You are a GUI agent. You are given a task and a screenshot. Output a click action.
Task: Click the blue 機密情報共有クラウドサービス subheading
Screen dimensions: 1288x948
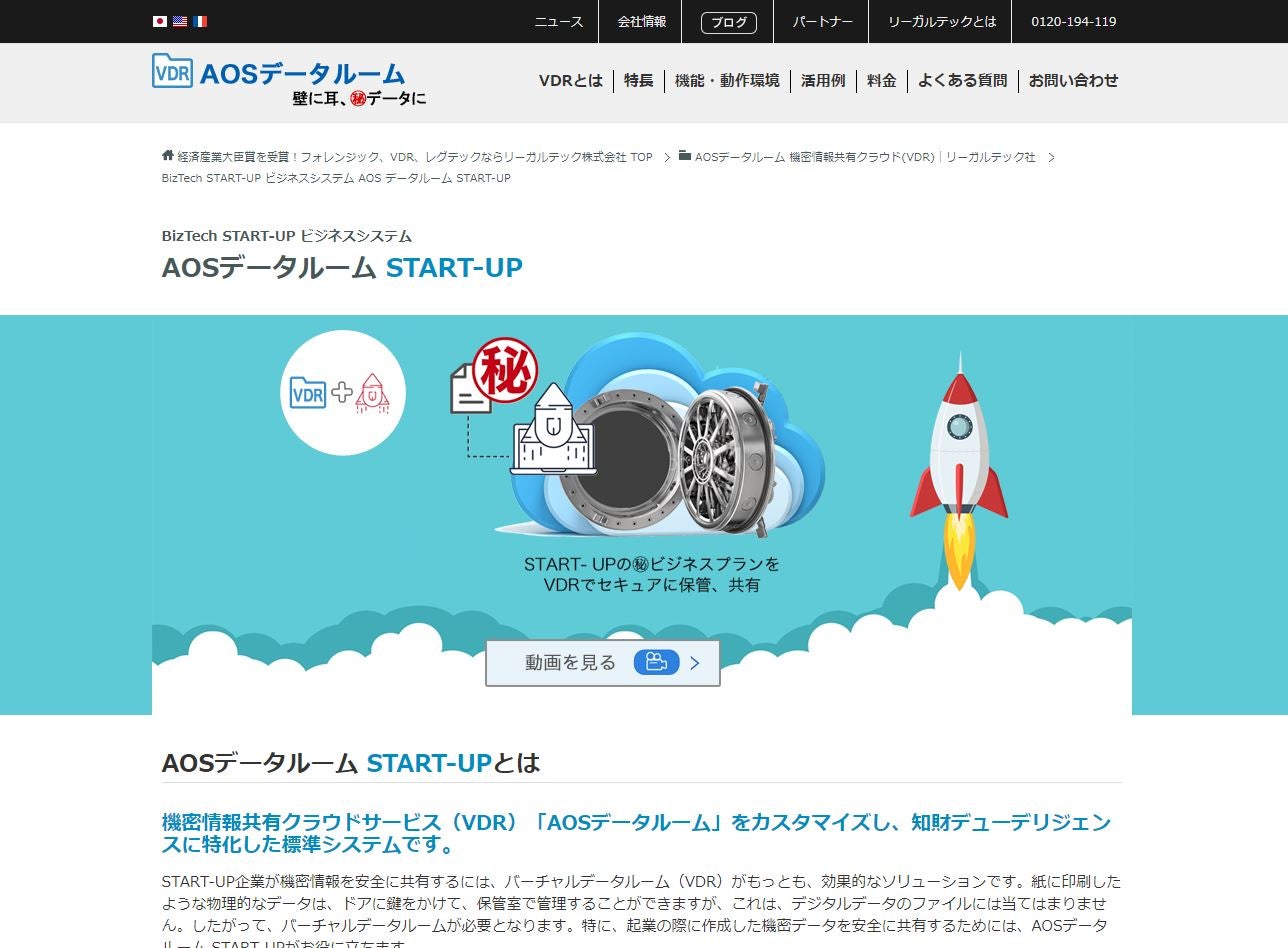pos(636,833)
